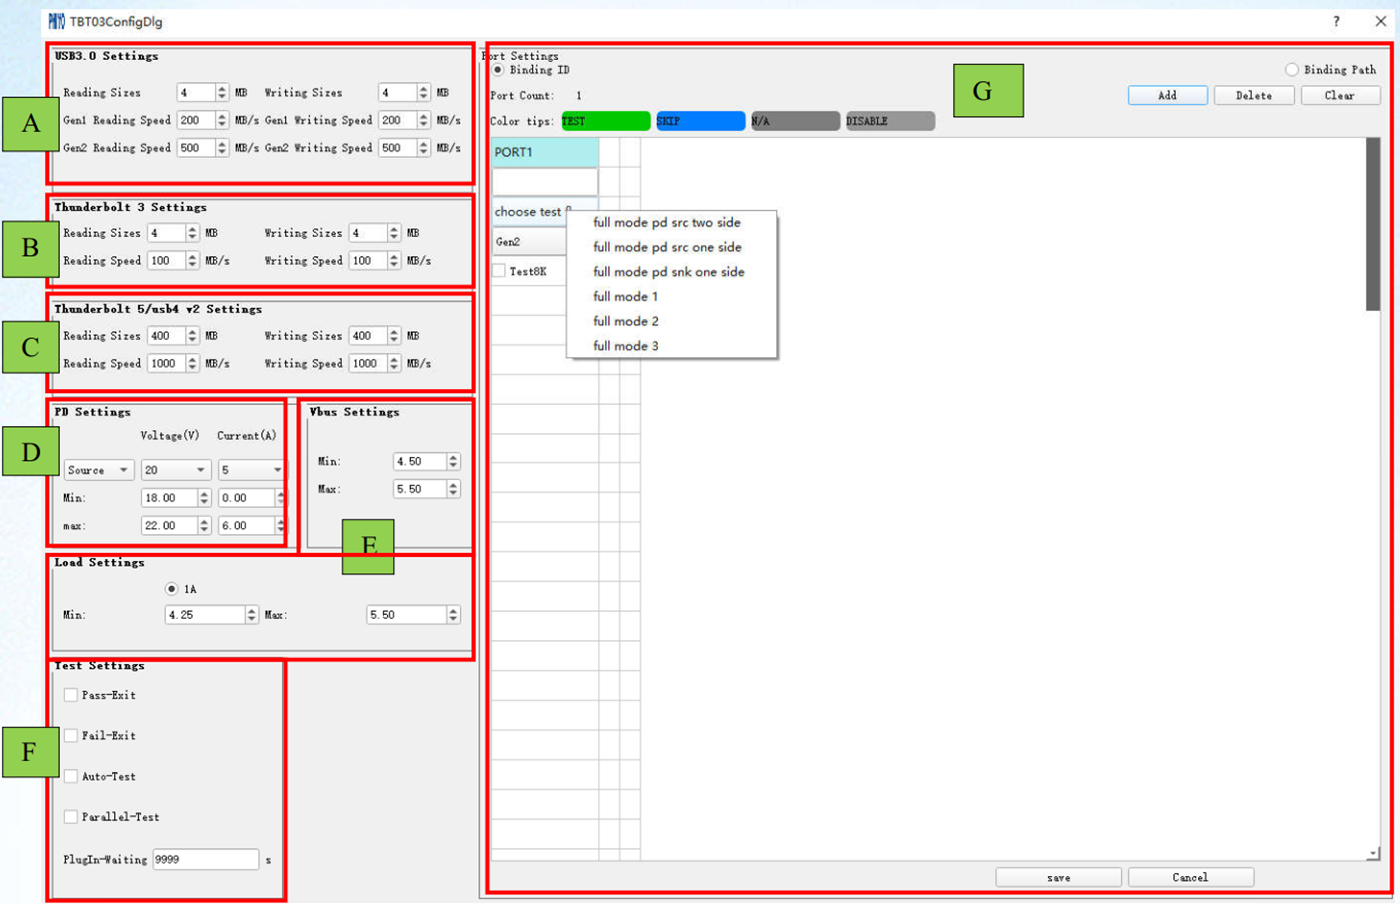1400x904 pixels.
Task: Decrease Vbus Max value with down arrow
Action: 453,493
